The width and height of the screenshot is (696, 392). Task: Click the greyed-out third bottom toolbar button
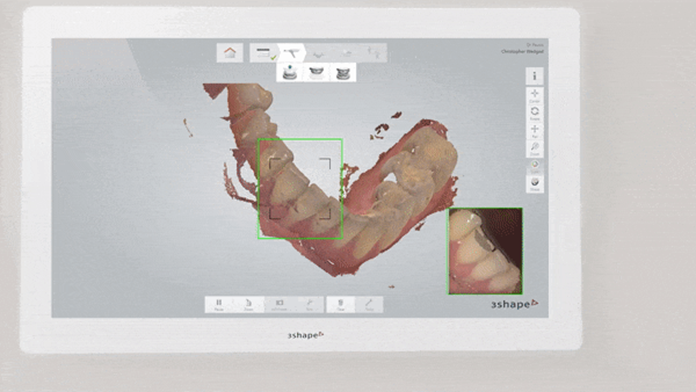[279, 305]
